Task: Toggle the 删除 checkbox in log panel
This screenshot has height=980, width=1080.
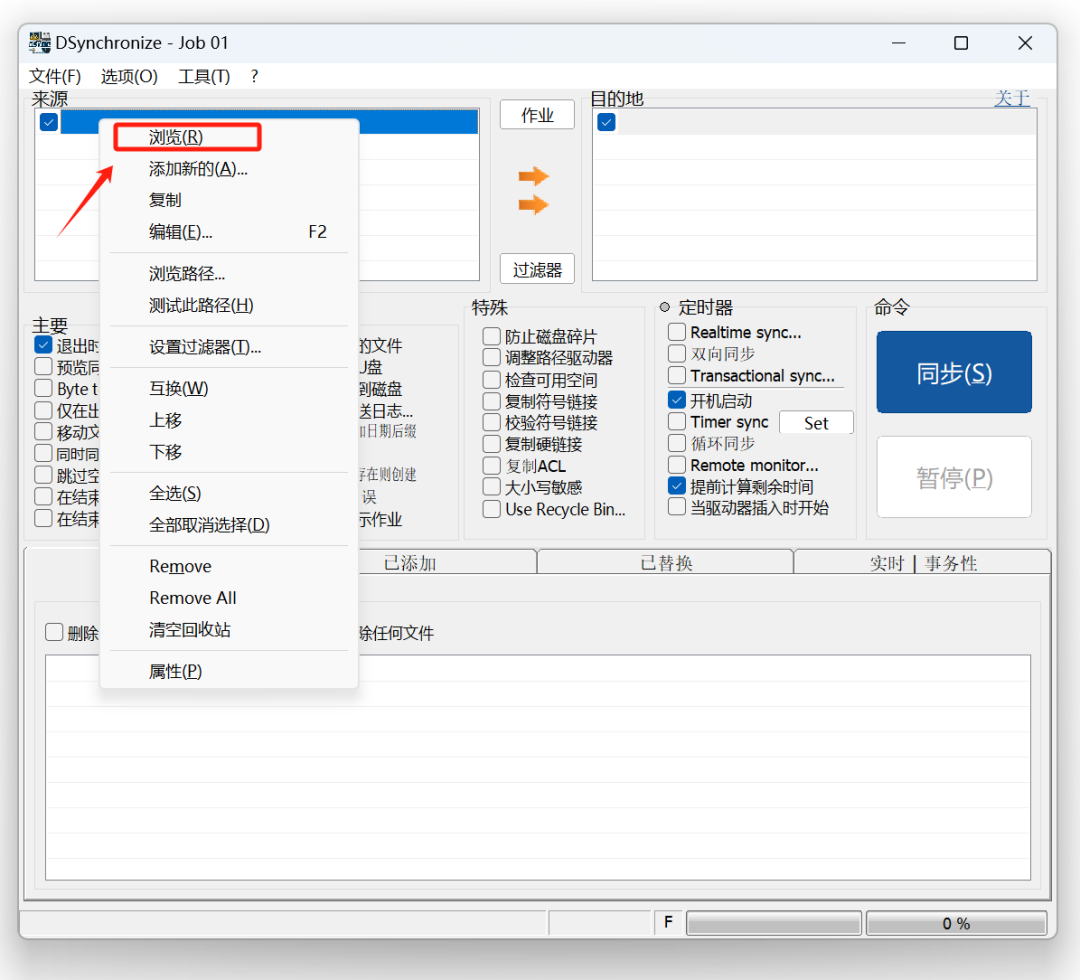Action: (54, 632)
